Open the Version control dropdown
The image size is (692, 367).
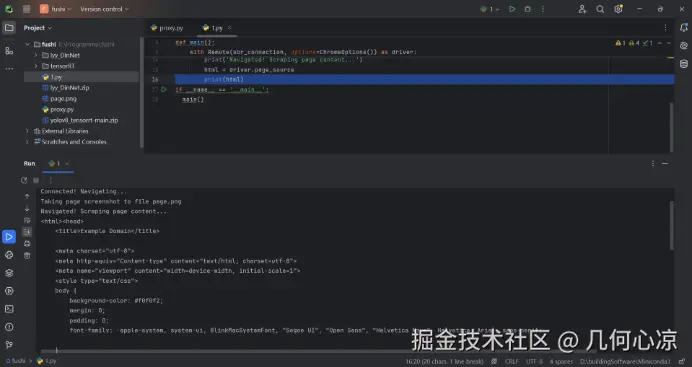pyautogui.click(x=104, y=9)
